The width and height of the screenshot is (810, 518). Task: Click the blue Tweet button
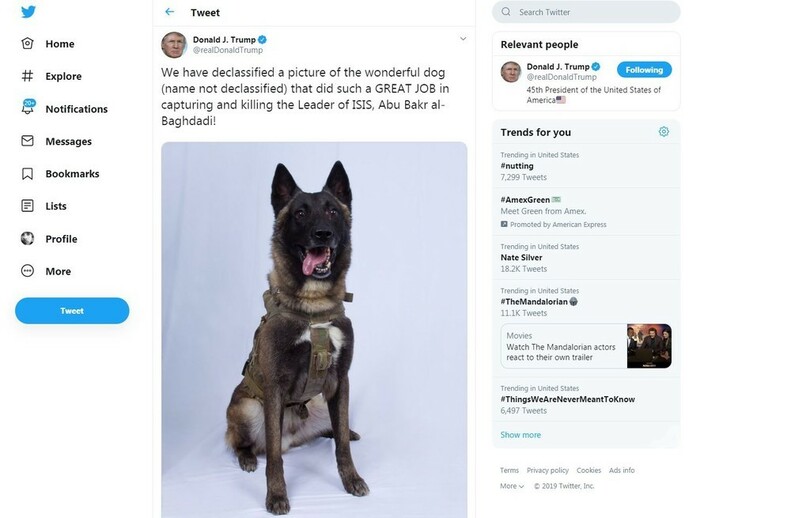[x=72, y=311]
